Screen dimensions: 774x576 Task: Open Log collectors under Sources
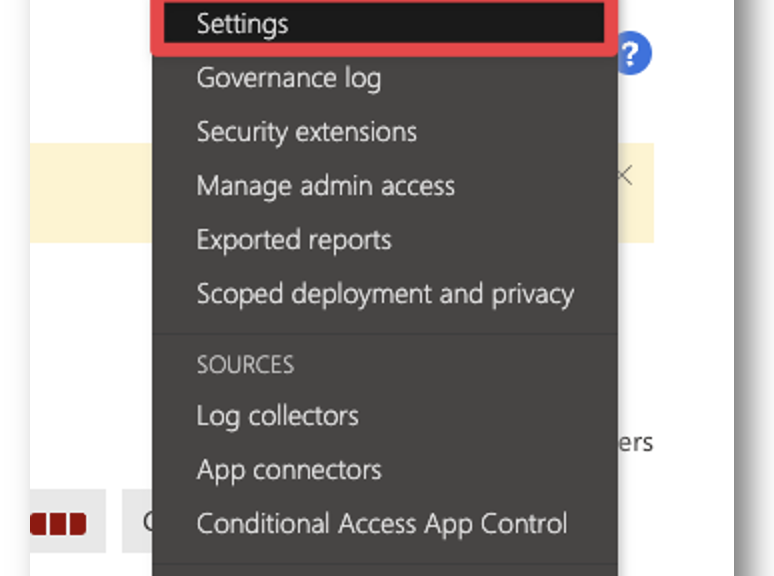(277, 416)
